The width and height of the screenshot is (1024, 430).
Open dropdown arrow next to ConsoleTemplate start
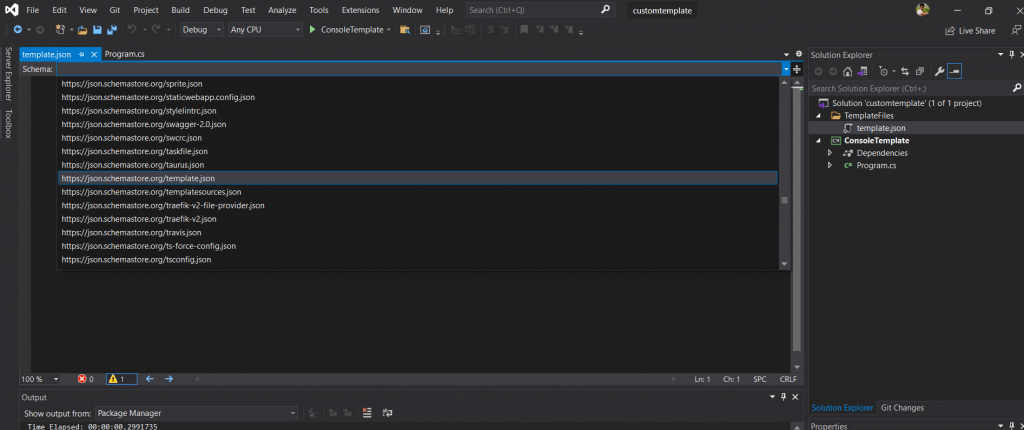[389, 29]
